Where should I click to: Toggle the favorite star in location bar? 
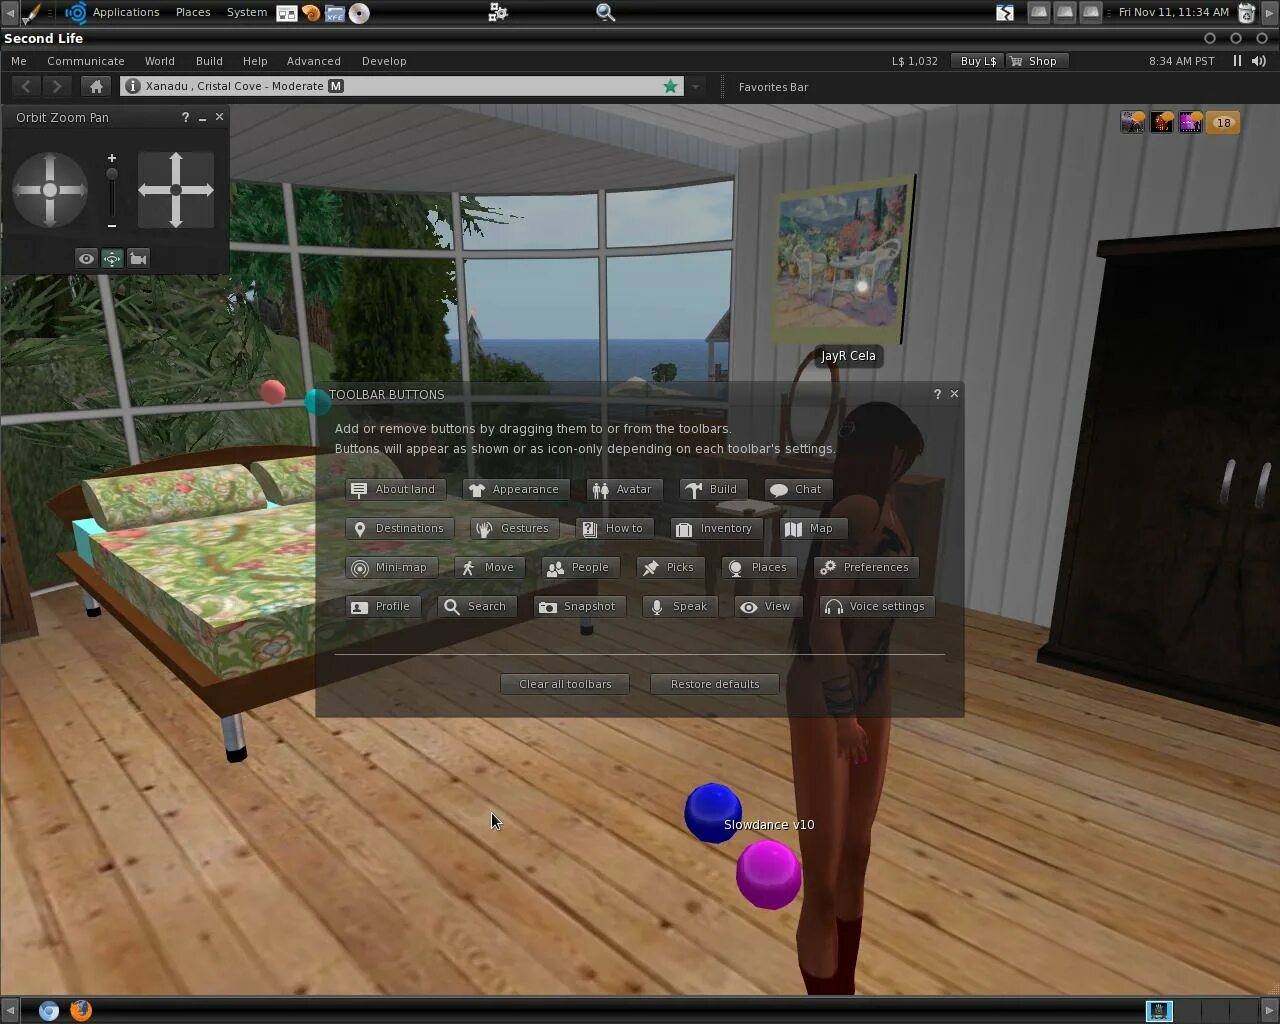671,86
